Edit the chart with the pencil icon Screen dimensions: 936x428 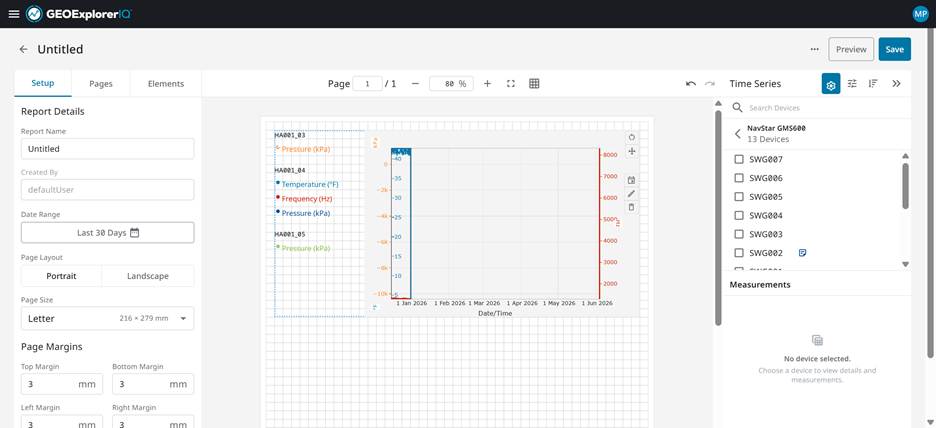point(632,193)
